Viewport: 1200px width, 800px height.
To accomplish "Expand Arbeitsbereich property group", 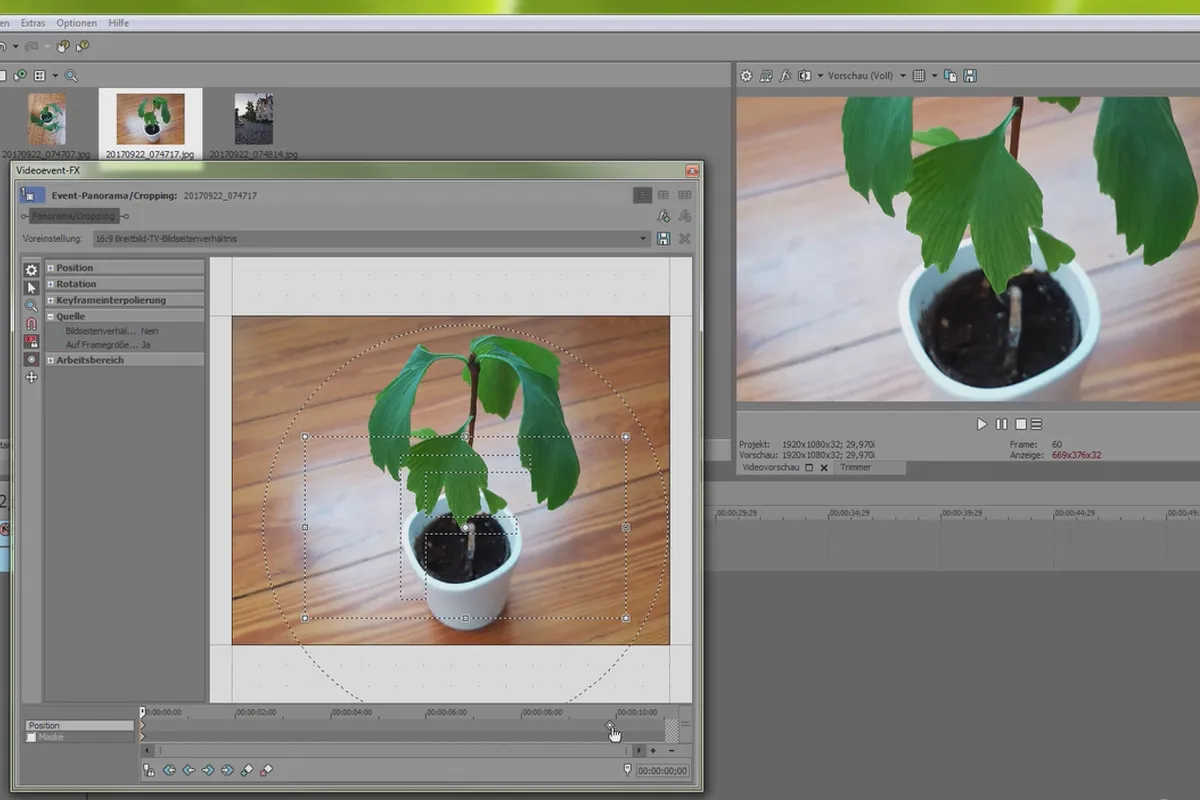I will click(x=50, y=360).
